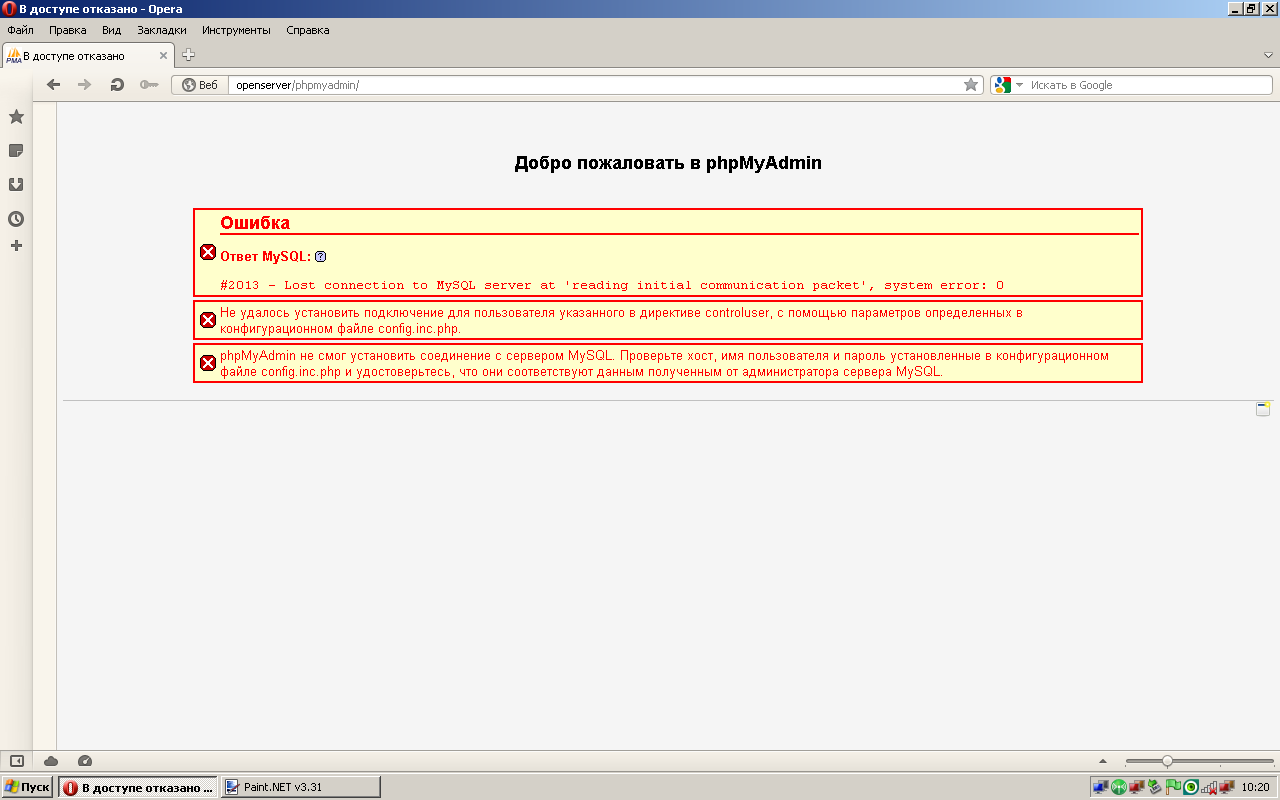This screenshot has height=800, width=1280.
Task: Open Opera Link cloud icon in status bar
Action: [x=51, y=761]
